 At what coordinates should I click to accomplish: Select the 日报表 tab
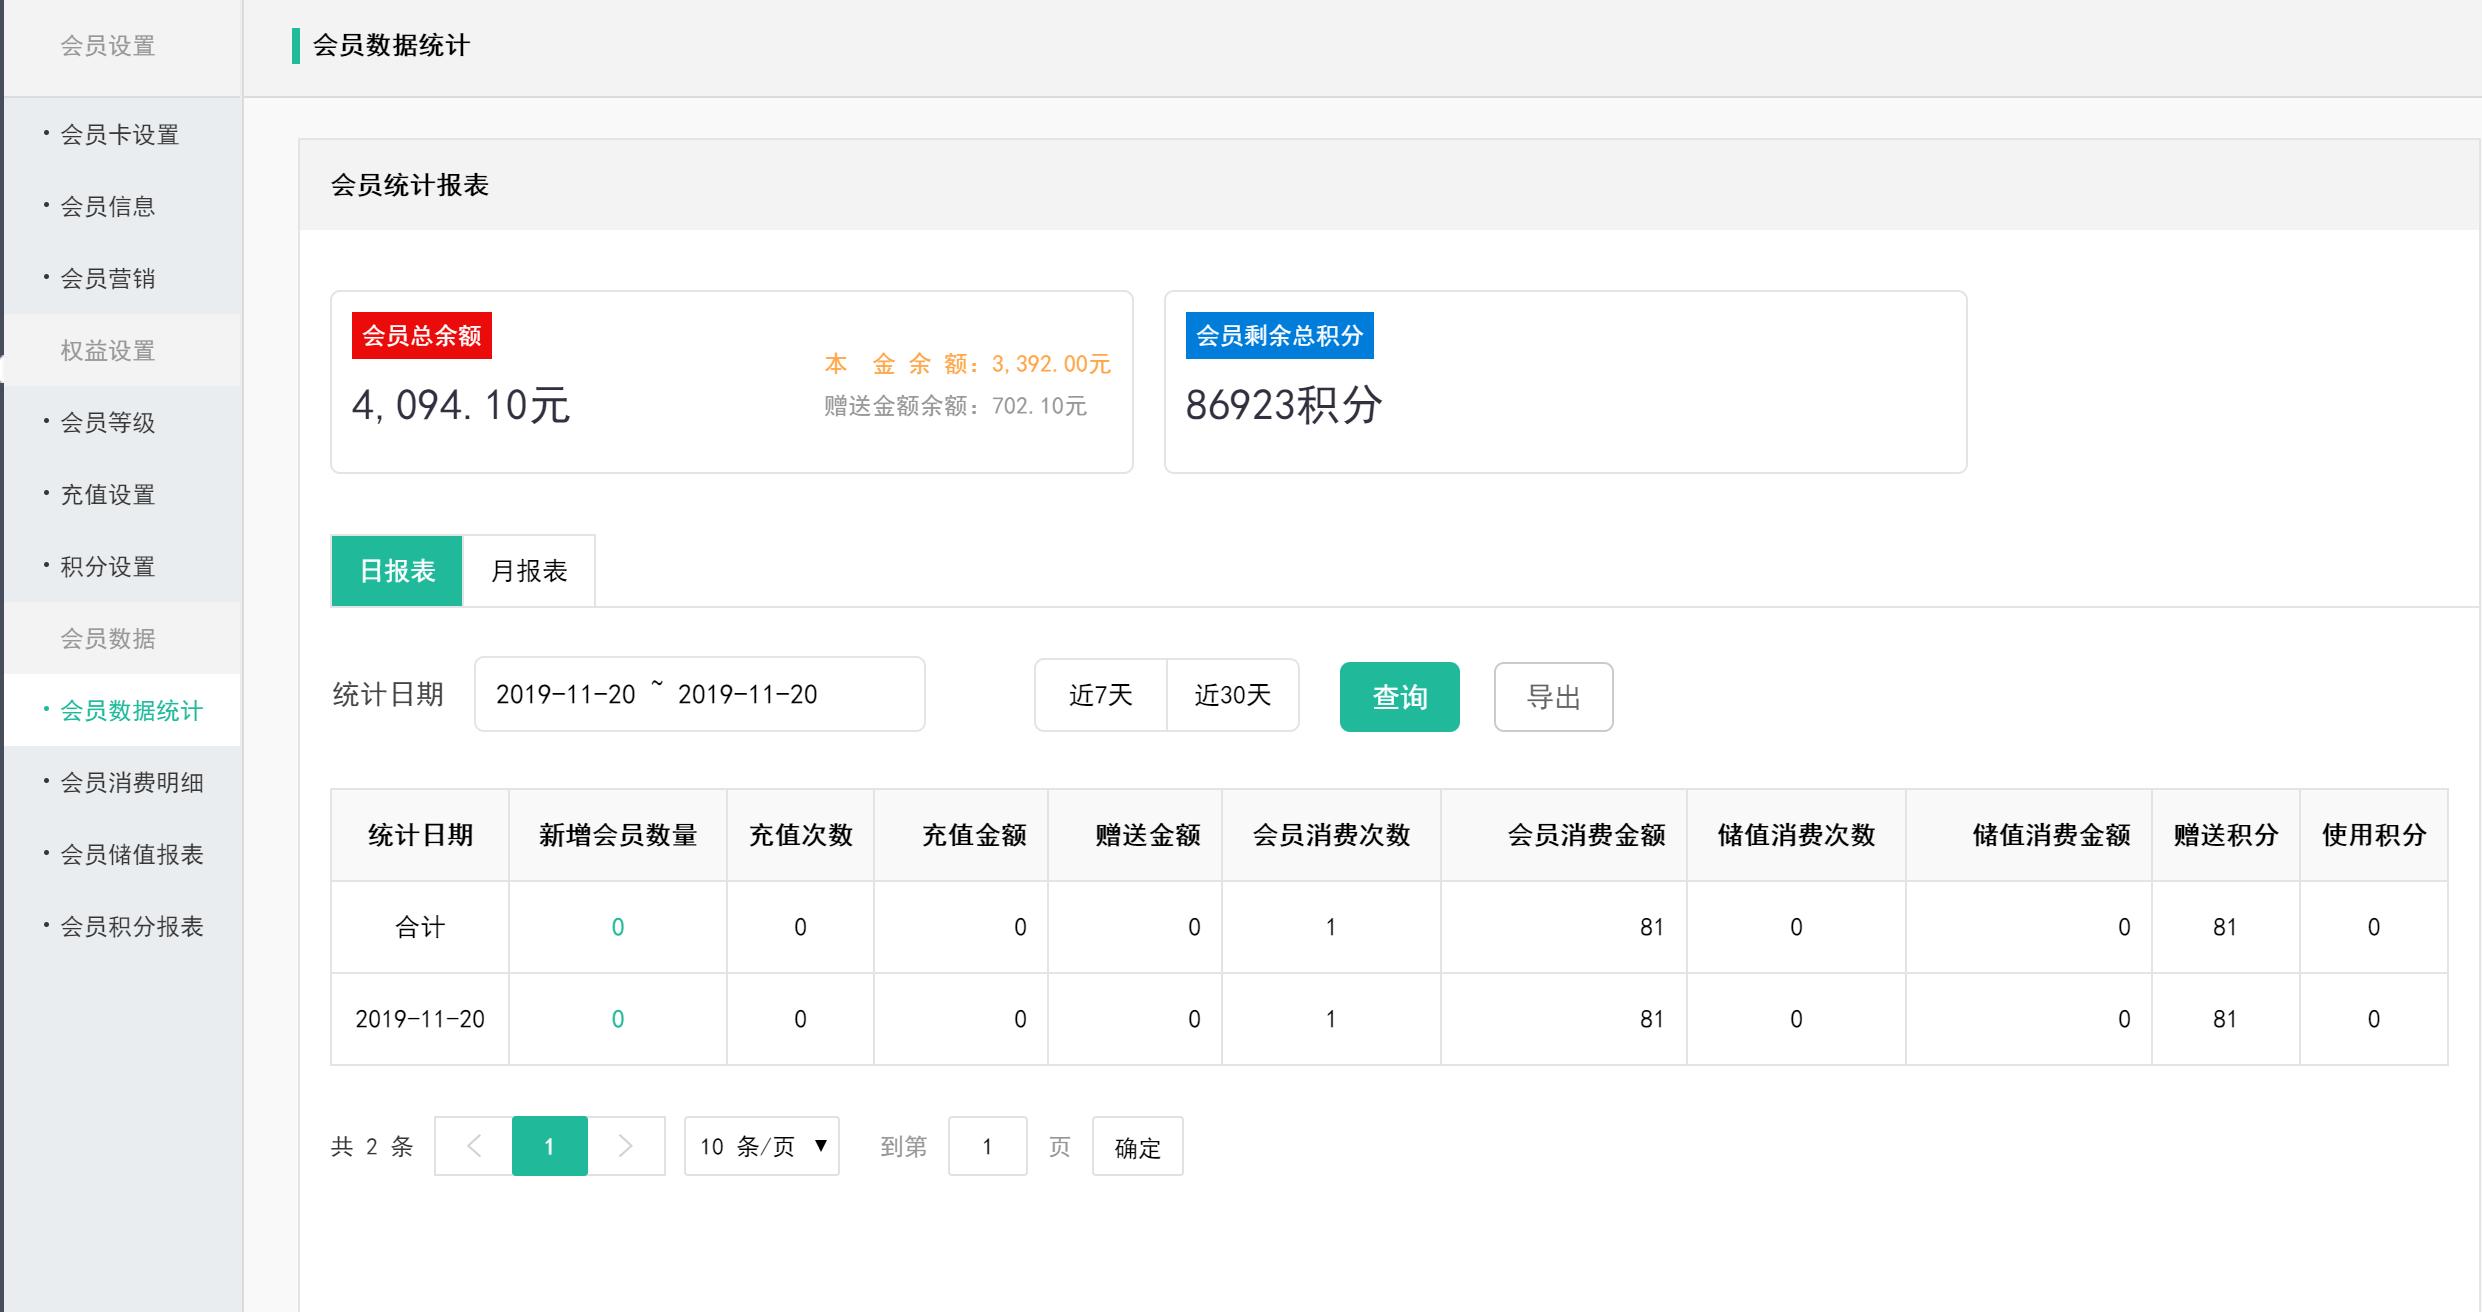[x=397, y=571]
